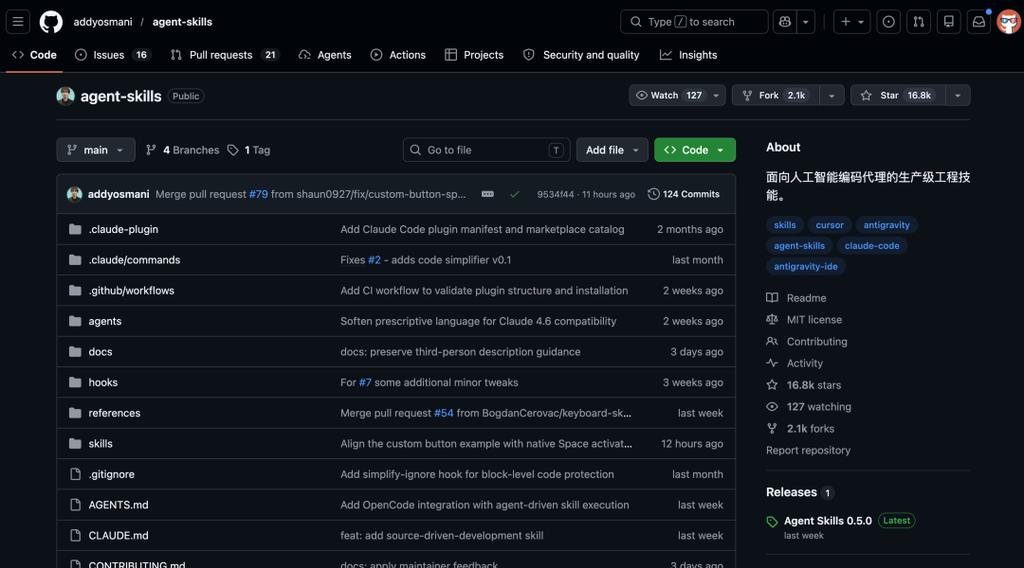This screenshot has height=568, width=1024.
Task: Switch to the Actions tab
Action: 398,55
